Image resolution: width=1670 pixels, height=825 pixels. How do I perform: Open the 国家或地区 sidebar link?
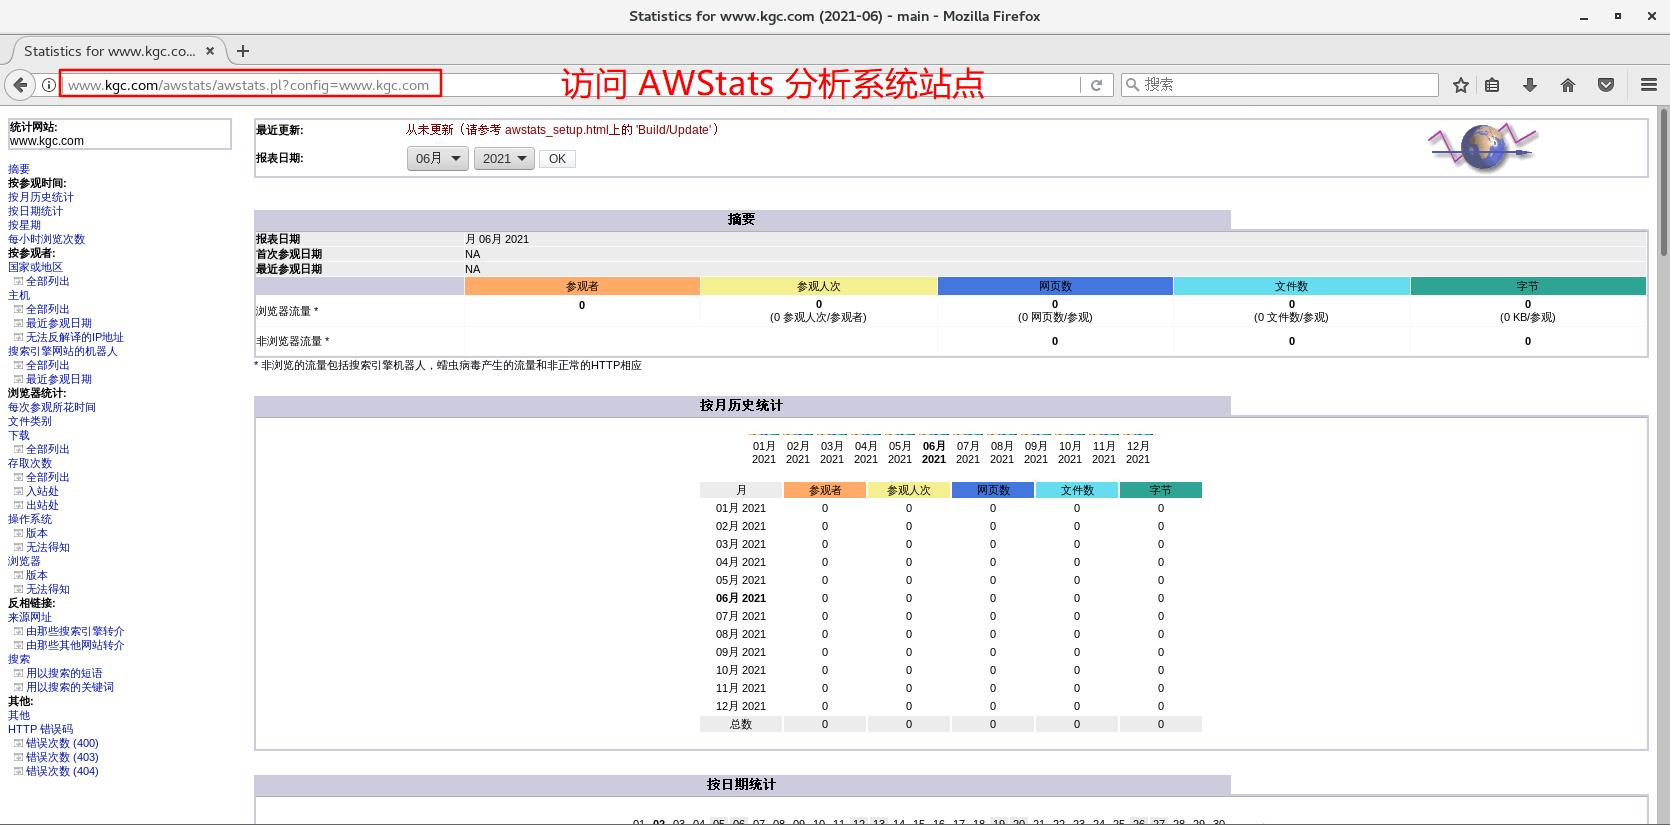tap(35, 267)
